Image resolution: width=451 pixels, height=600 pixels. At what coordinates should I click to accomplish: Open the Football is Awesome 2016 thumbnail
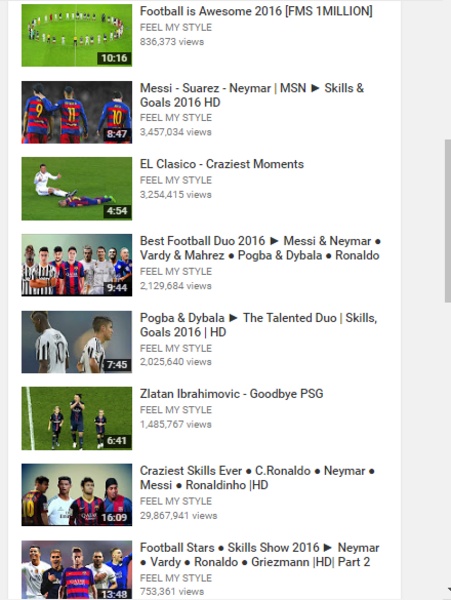(x=77, y=35)
